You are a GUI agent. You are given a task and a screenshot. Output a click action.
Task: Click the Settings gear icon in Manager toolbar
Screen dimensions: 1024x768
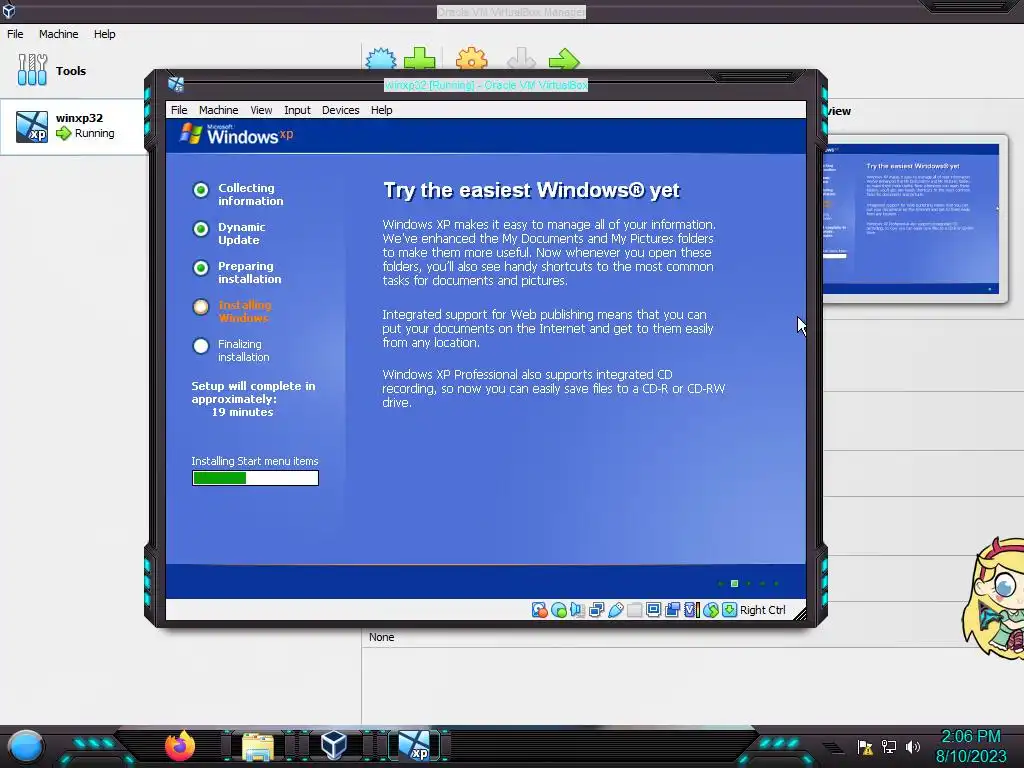click(x=472, y=60)
